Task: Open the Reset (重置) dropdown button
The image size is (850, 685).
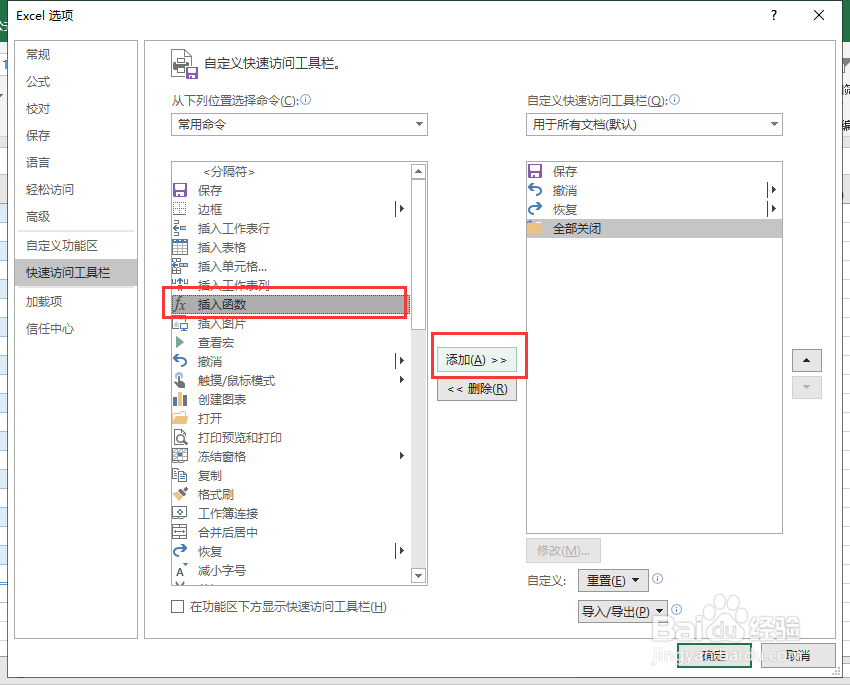Action: coord(613,580)
